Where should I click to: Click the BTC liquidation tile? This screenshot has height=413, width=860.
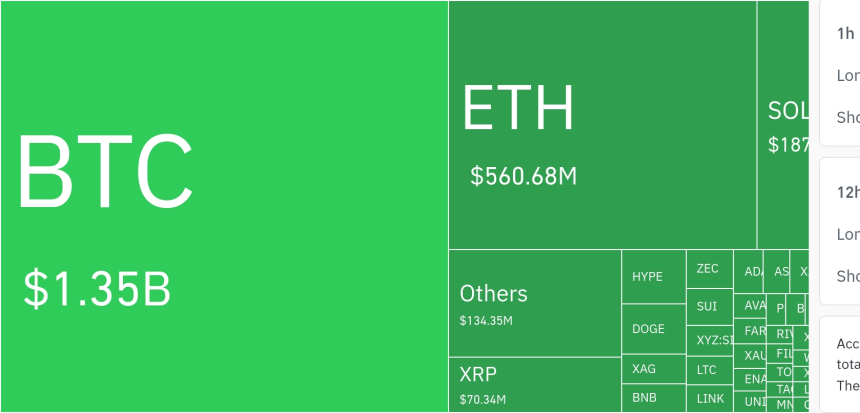(223, 206)
